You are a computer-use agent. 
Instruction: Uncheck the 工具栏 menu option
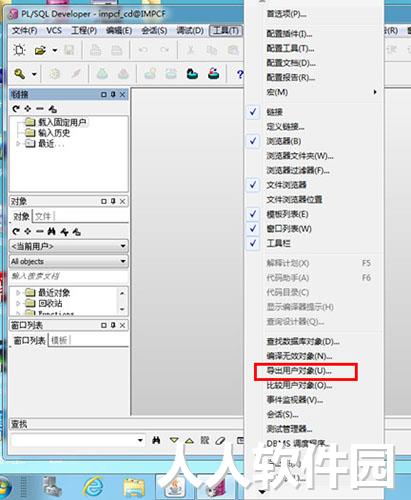278,243
